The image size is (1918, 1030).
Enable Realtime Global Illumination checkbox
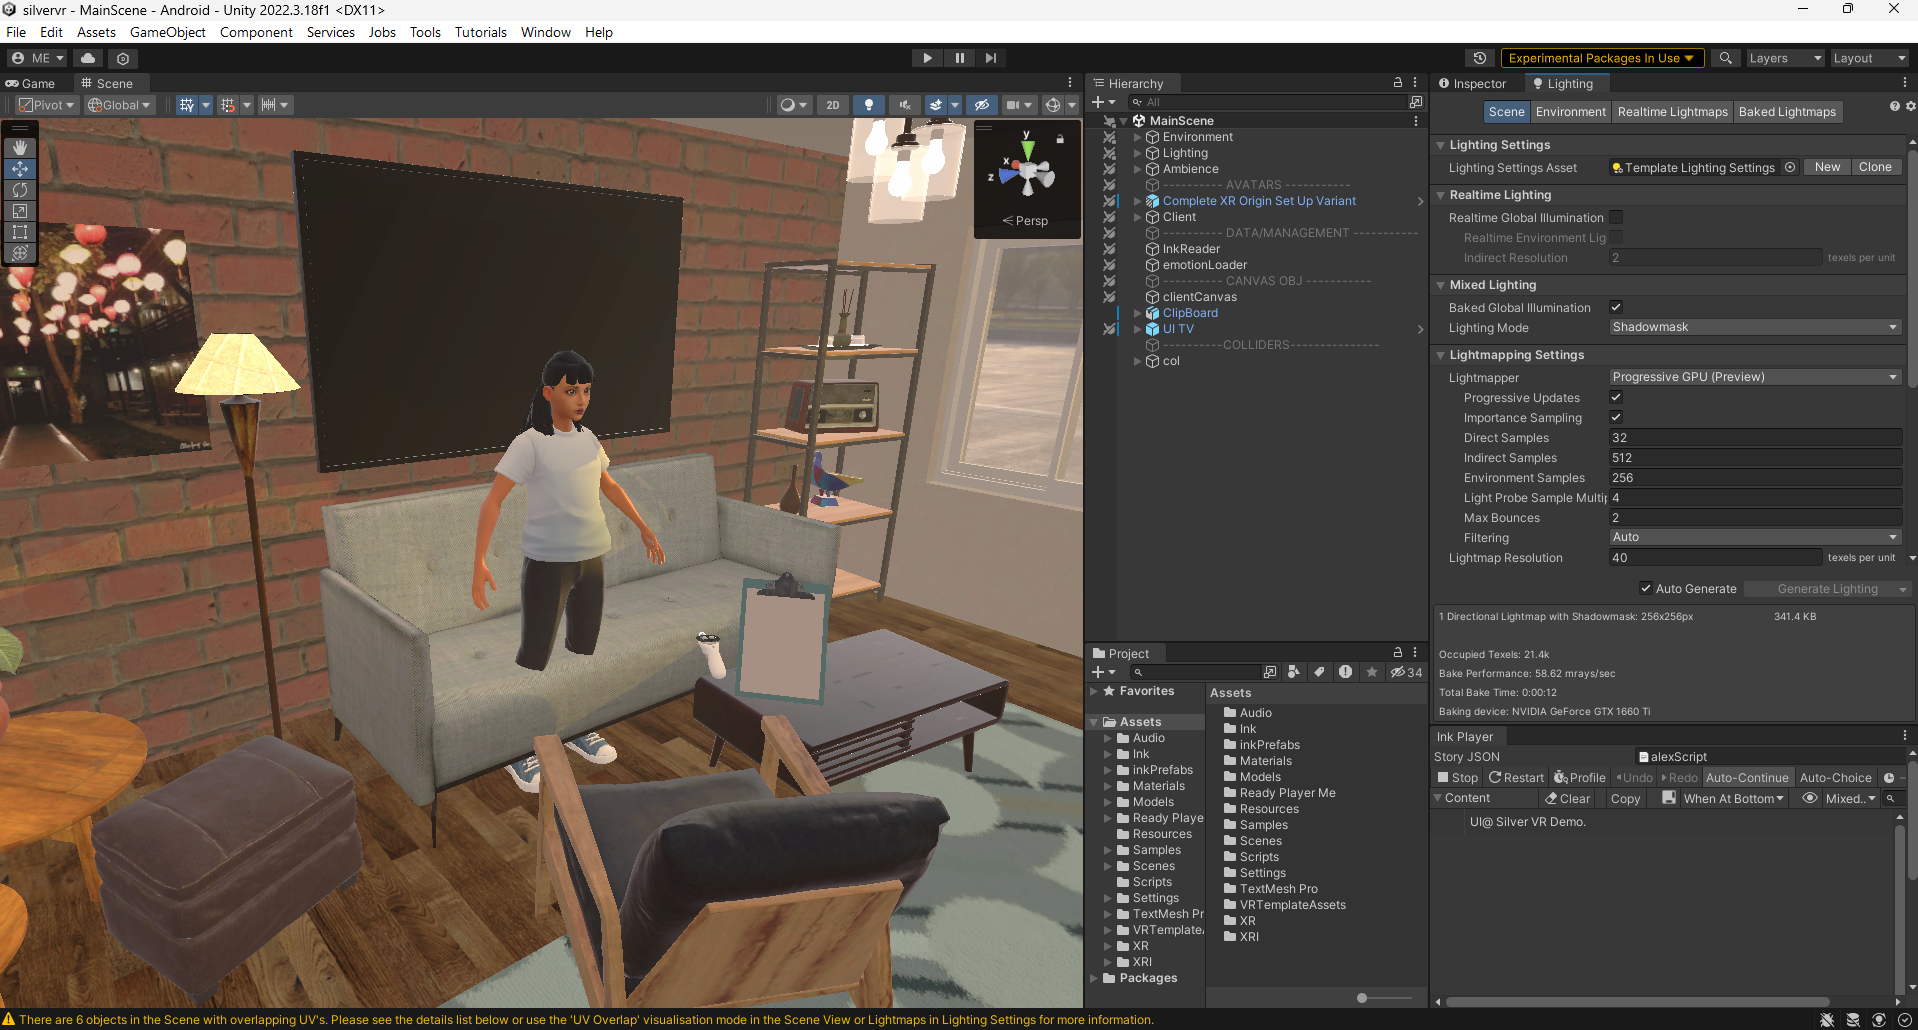[1616, 218]
